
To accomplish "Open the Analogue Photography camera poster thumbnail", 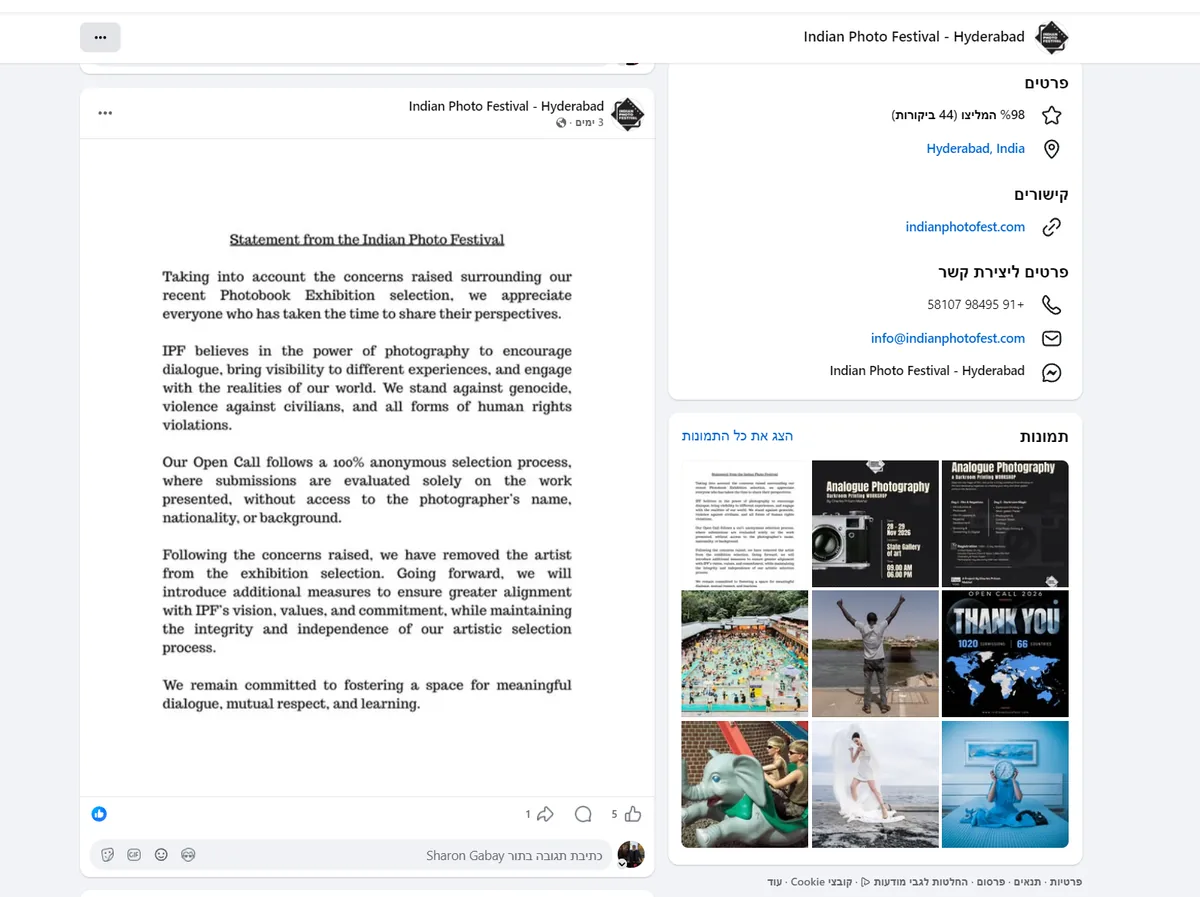I will pyautogui.click(x=875, y=523).
